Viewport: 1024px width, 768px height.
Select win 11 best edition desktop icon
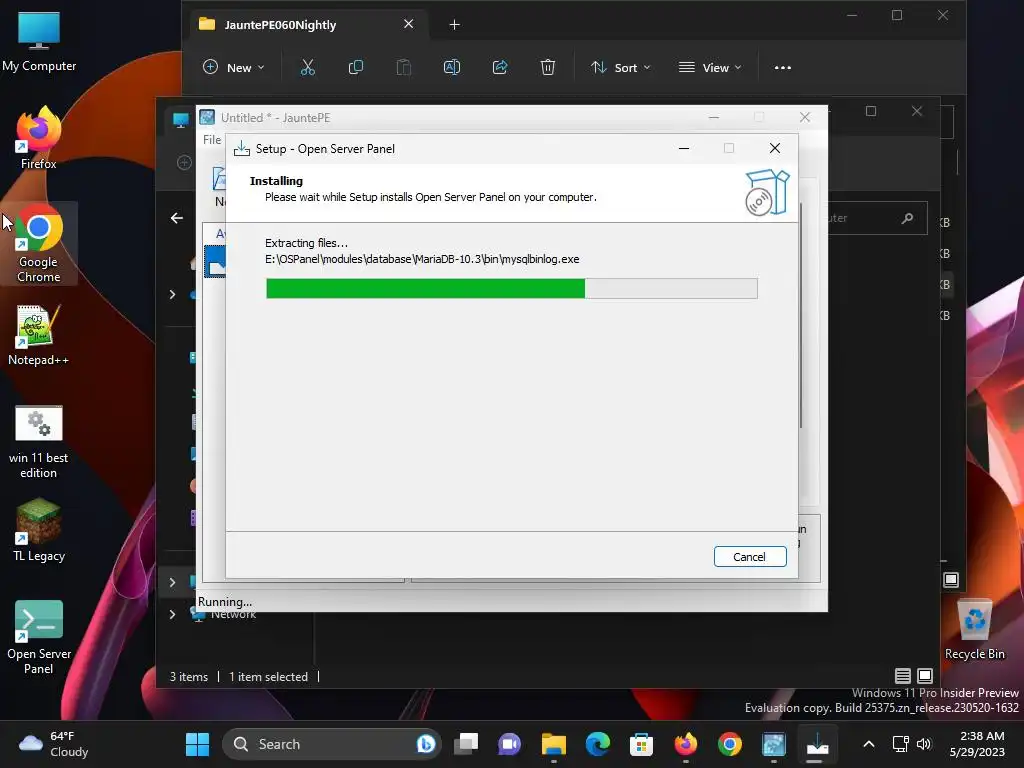pyautogui.click(x=39, y=441)
